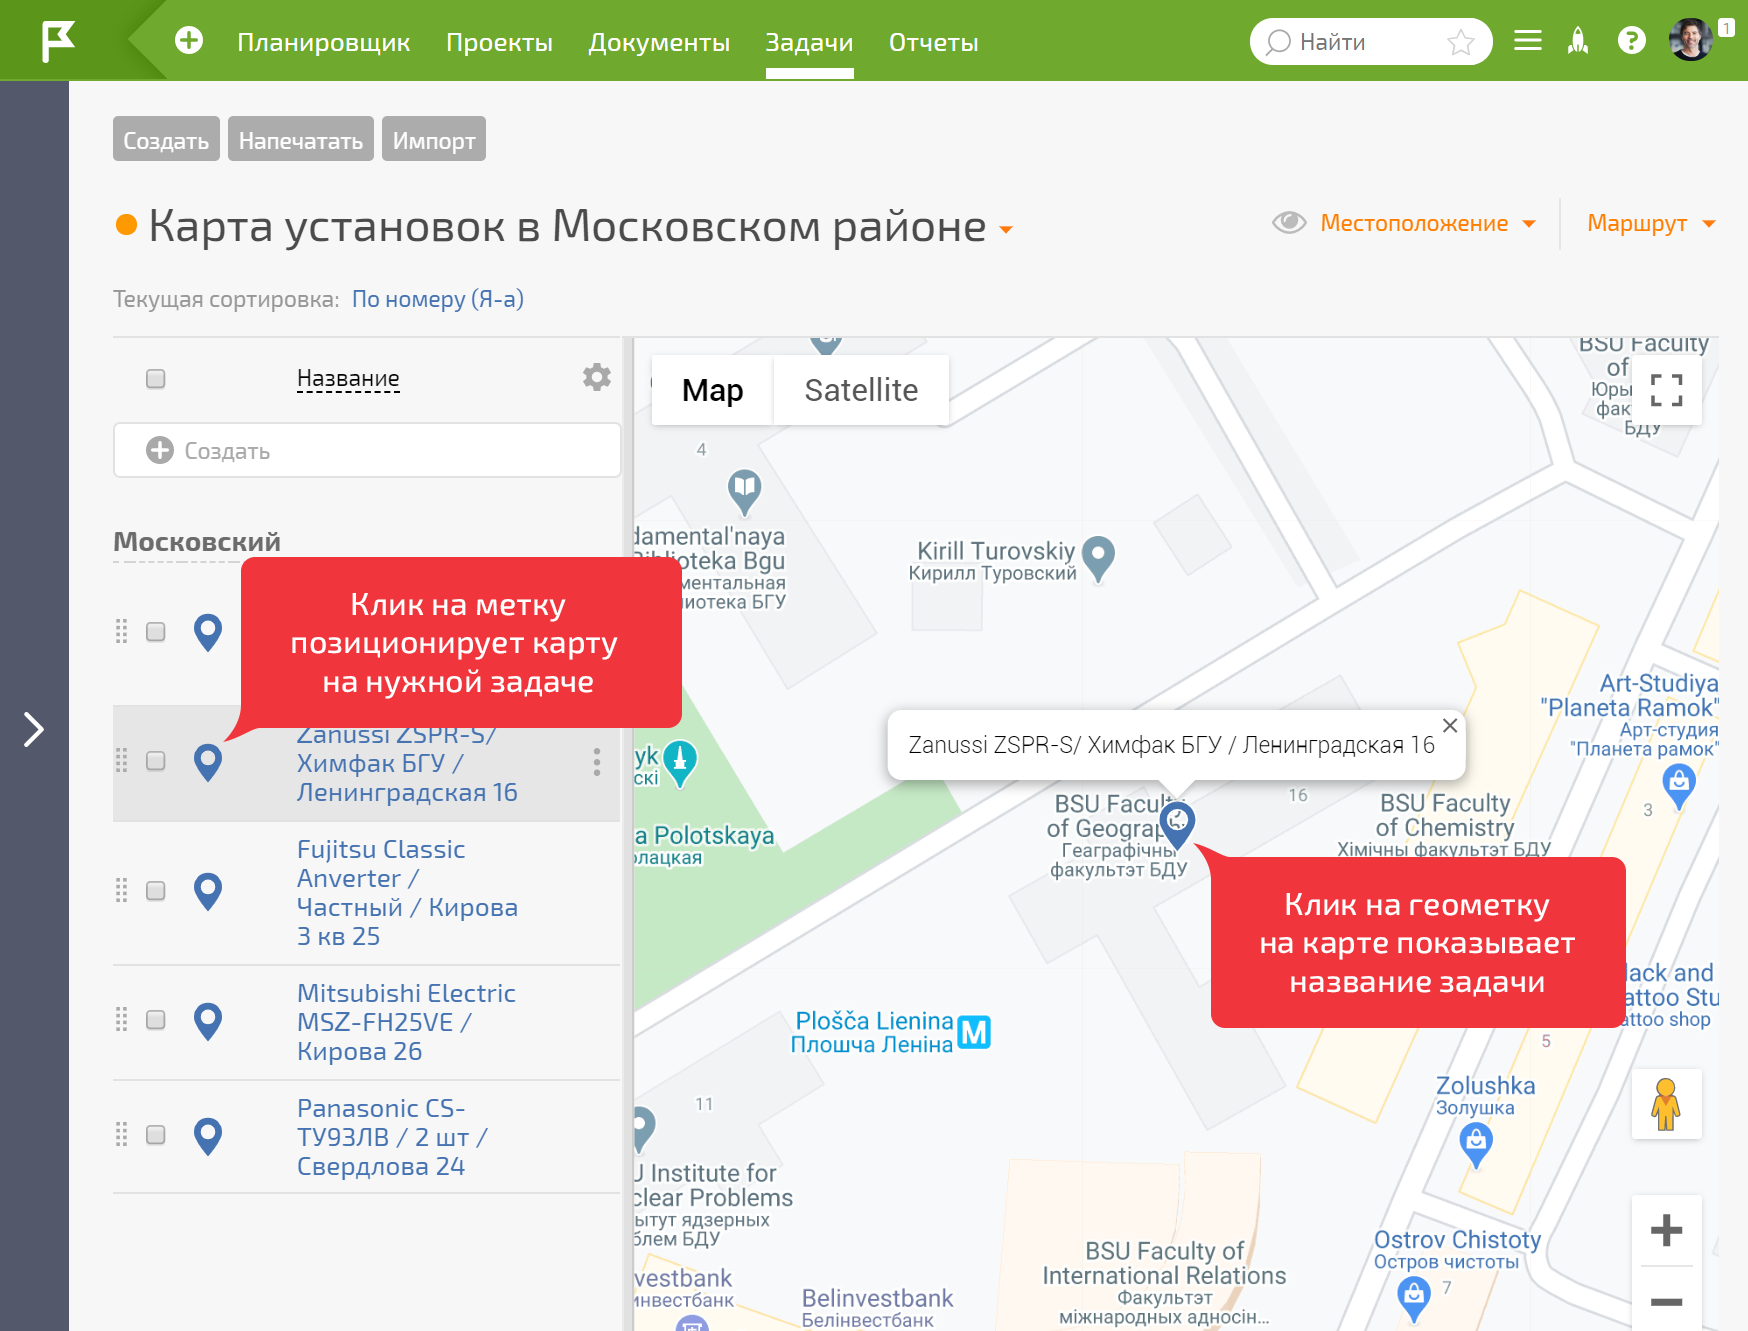The width and height of the screenshot is (1748, 1331).
Task: Expand the Местоположение dropdown
Action: click(x=1426, y=223)
